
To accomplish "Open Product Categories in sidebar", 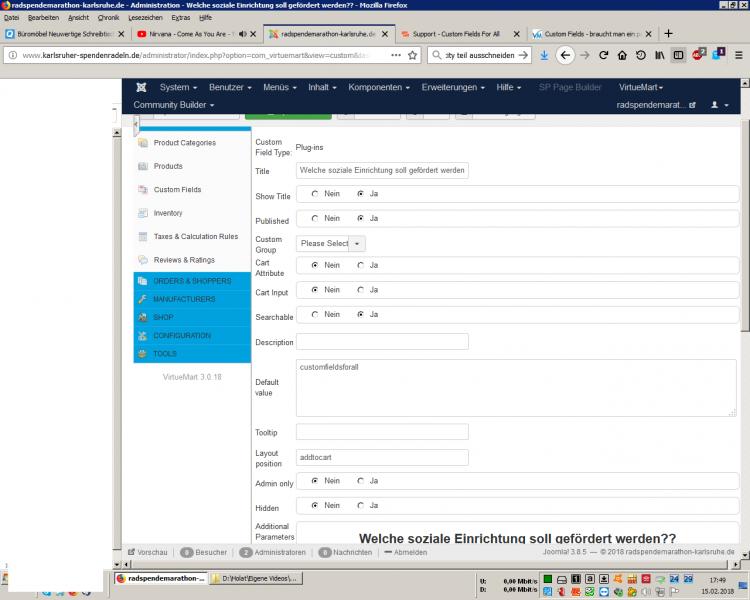I will coord(184,143).
